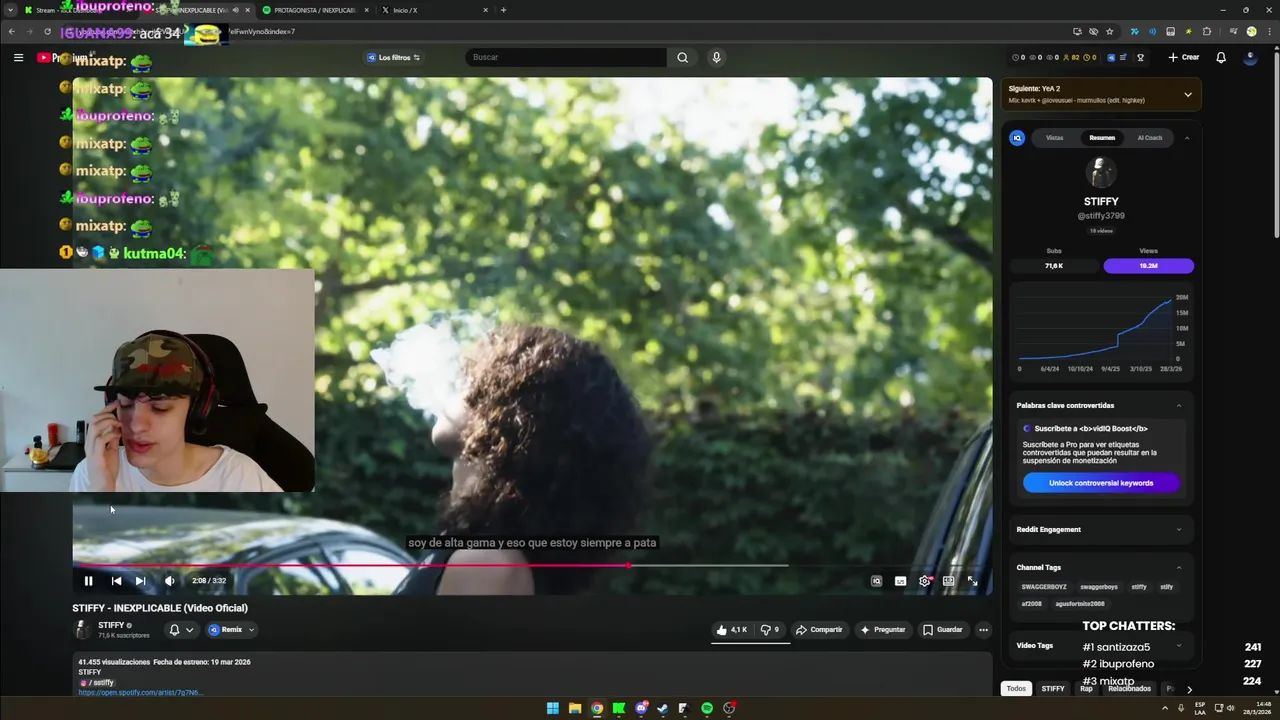
Task: Click Unlock controversial keywords button
Action: (1101, 483)
